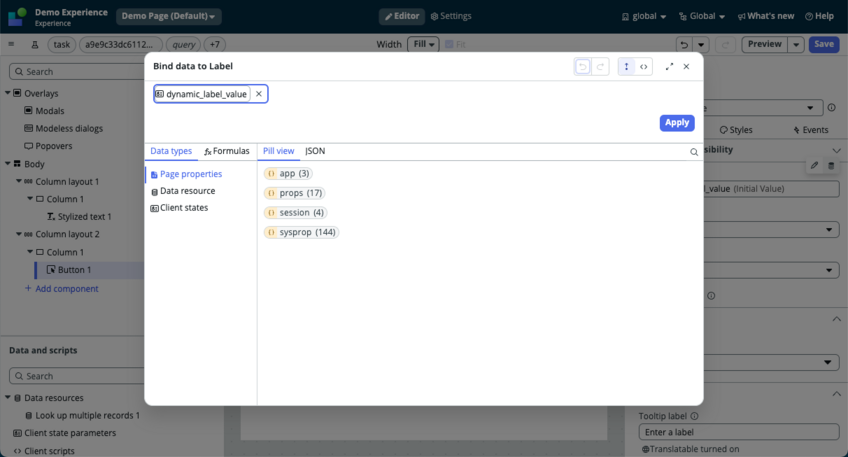Screen dimensions: 848x457
Task: Collapse Column layout 2 node
Action: (x=19, y=234)
